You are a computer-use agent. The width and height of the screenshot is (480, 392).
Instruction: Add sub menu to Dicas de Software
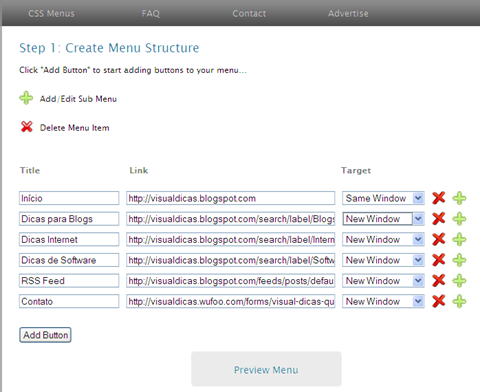pos(459,260)
